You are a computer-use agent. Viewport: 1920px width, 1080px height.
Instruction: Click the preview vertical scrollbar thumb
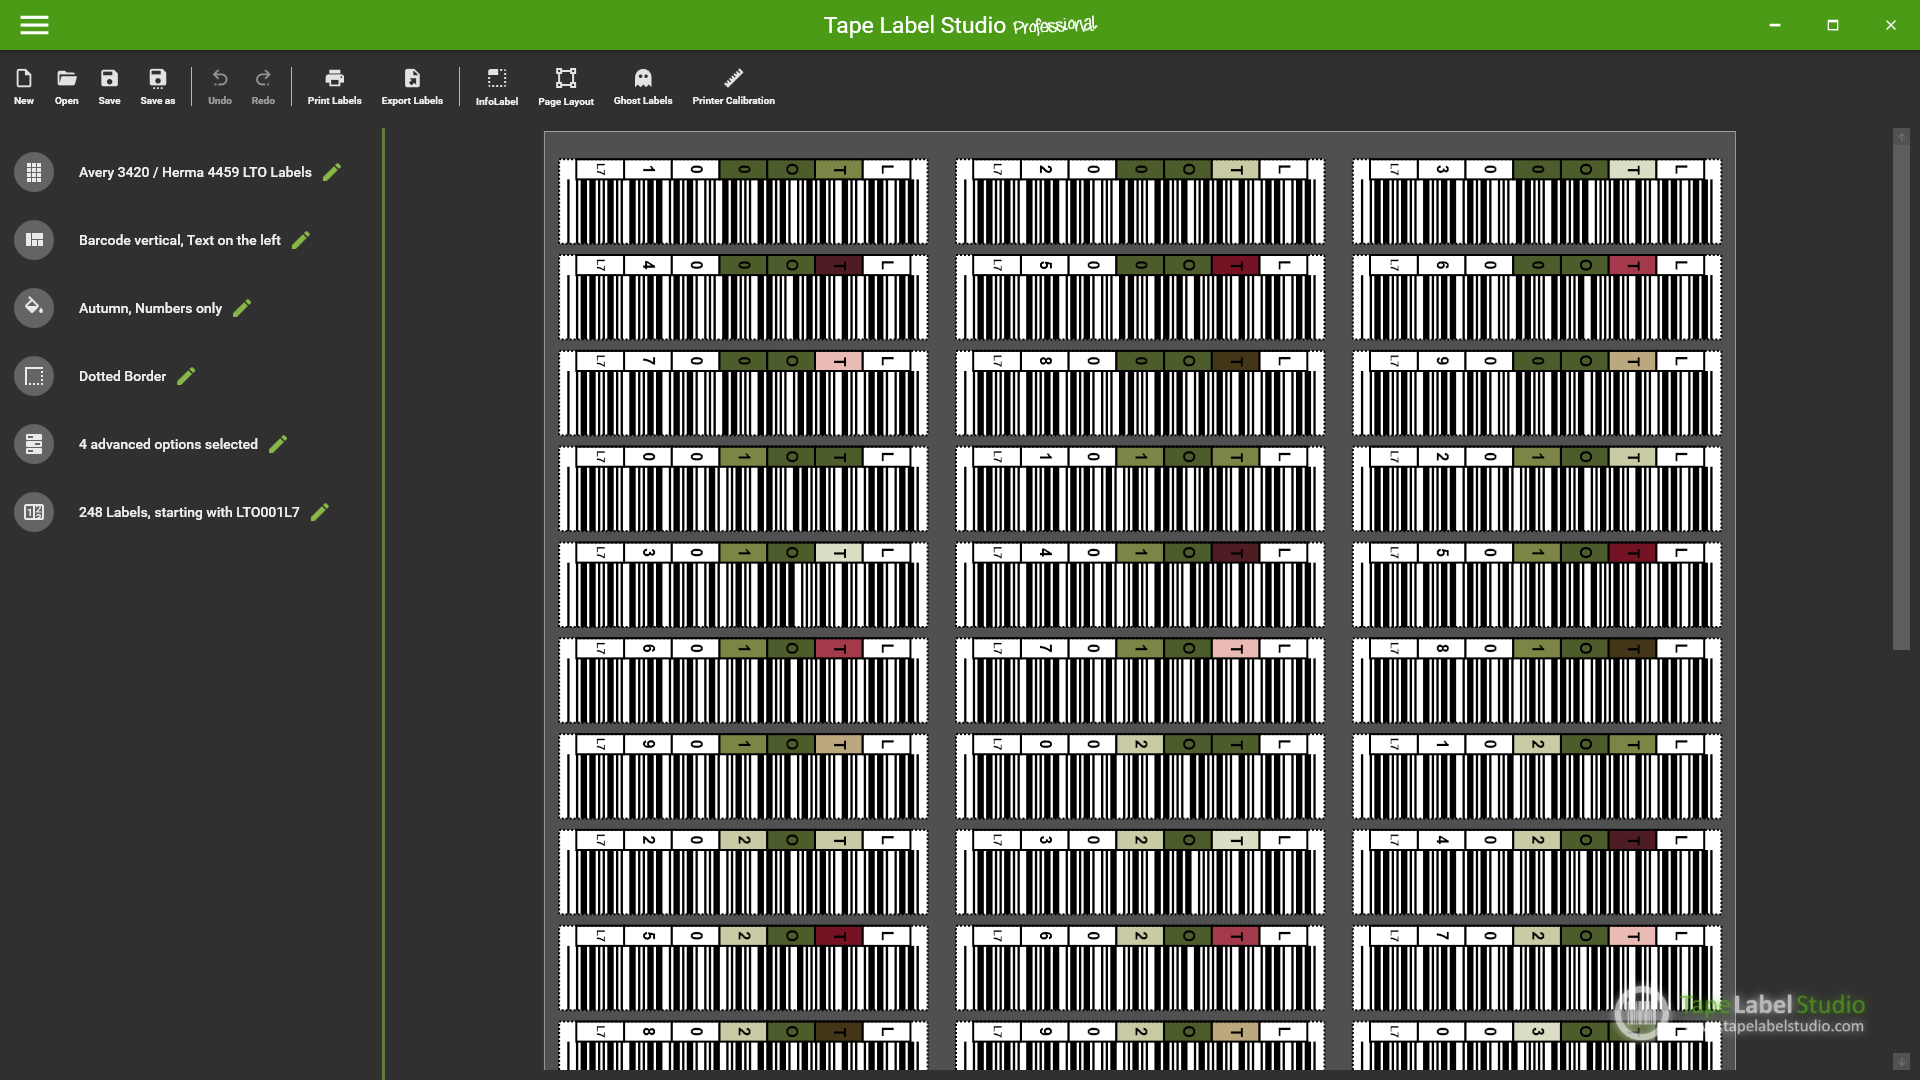coord(1901,397)
